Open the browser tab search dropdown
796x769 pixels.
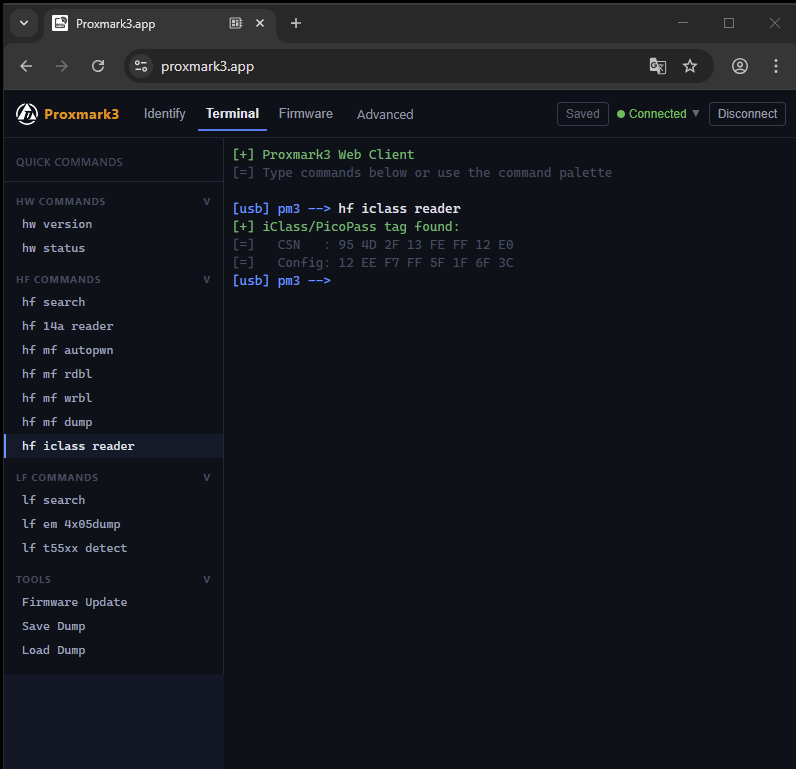point(24,23)
